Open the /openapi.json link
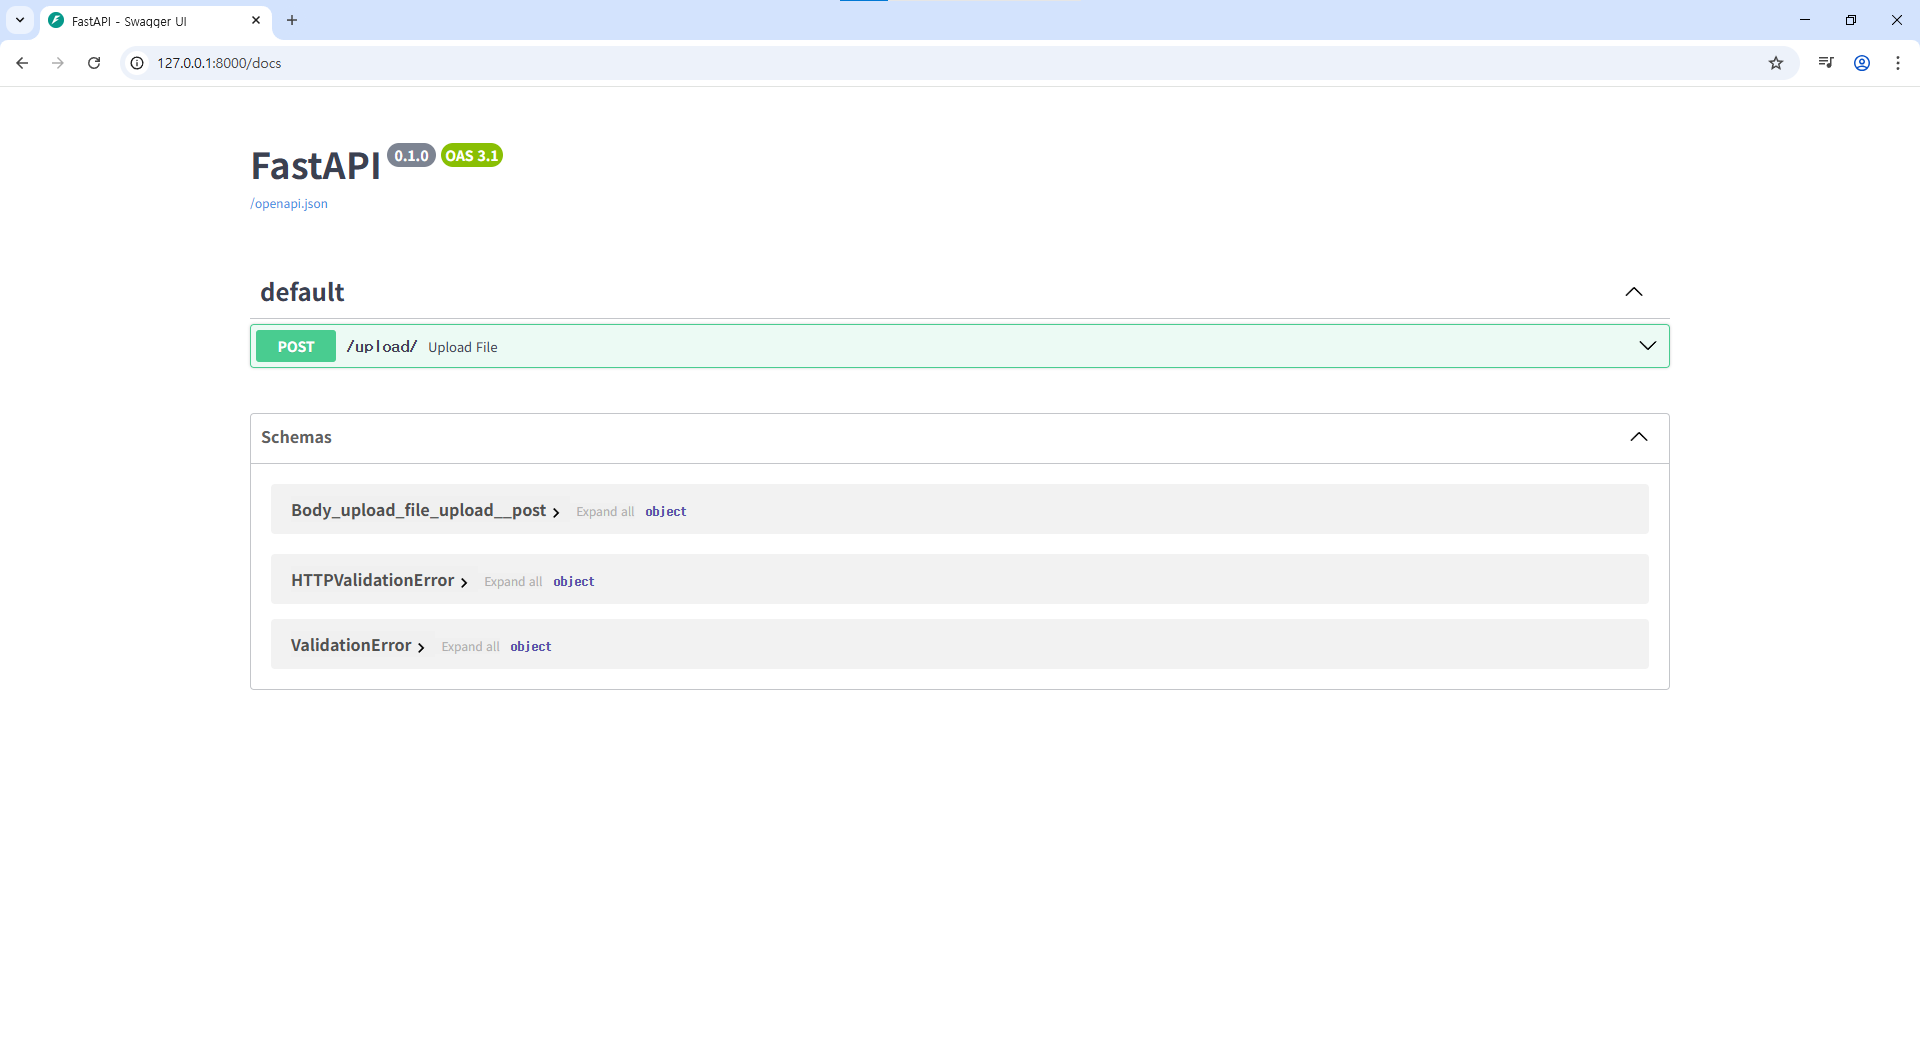 coord(289,204)
